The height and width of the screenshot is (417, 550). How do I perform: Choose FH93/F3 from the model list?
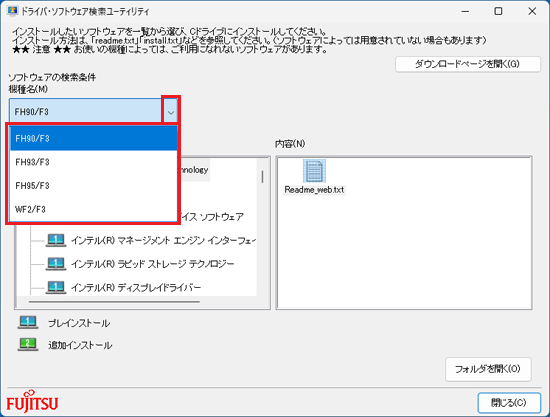(x=93, y=162)
